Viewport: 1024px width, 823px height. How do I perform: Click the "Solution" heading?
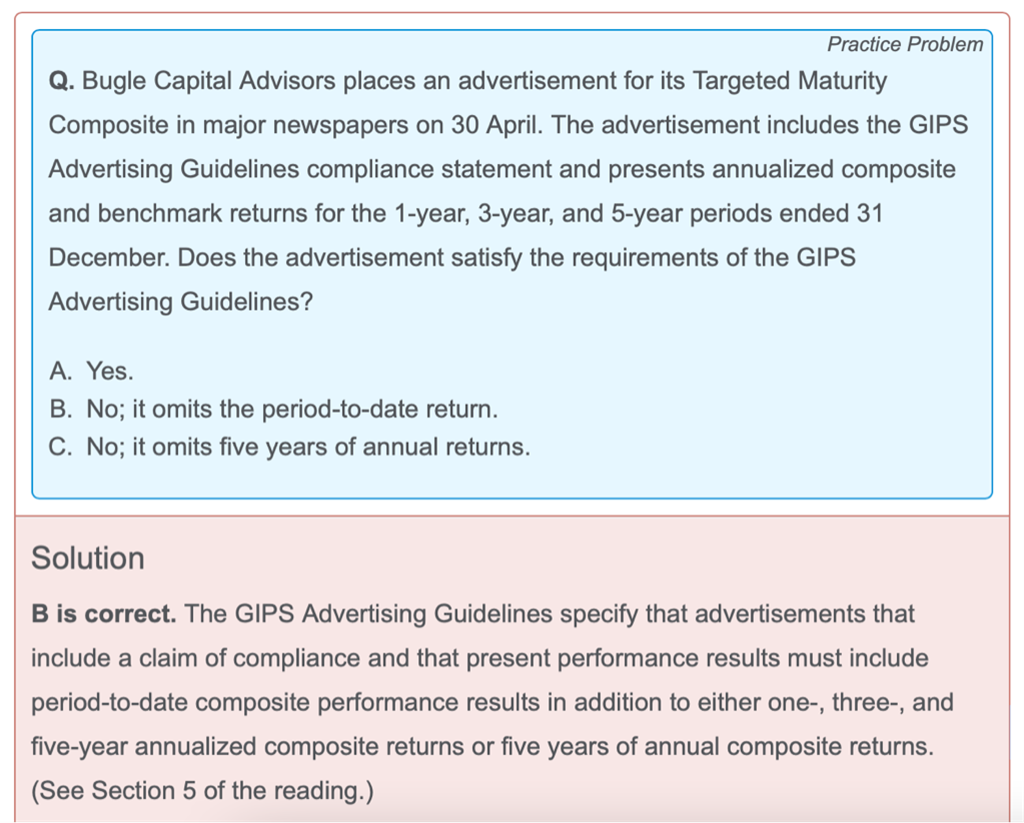(88, 558)
